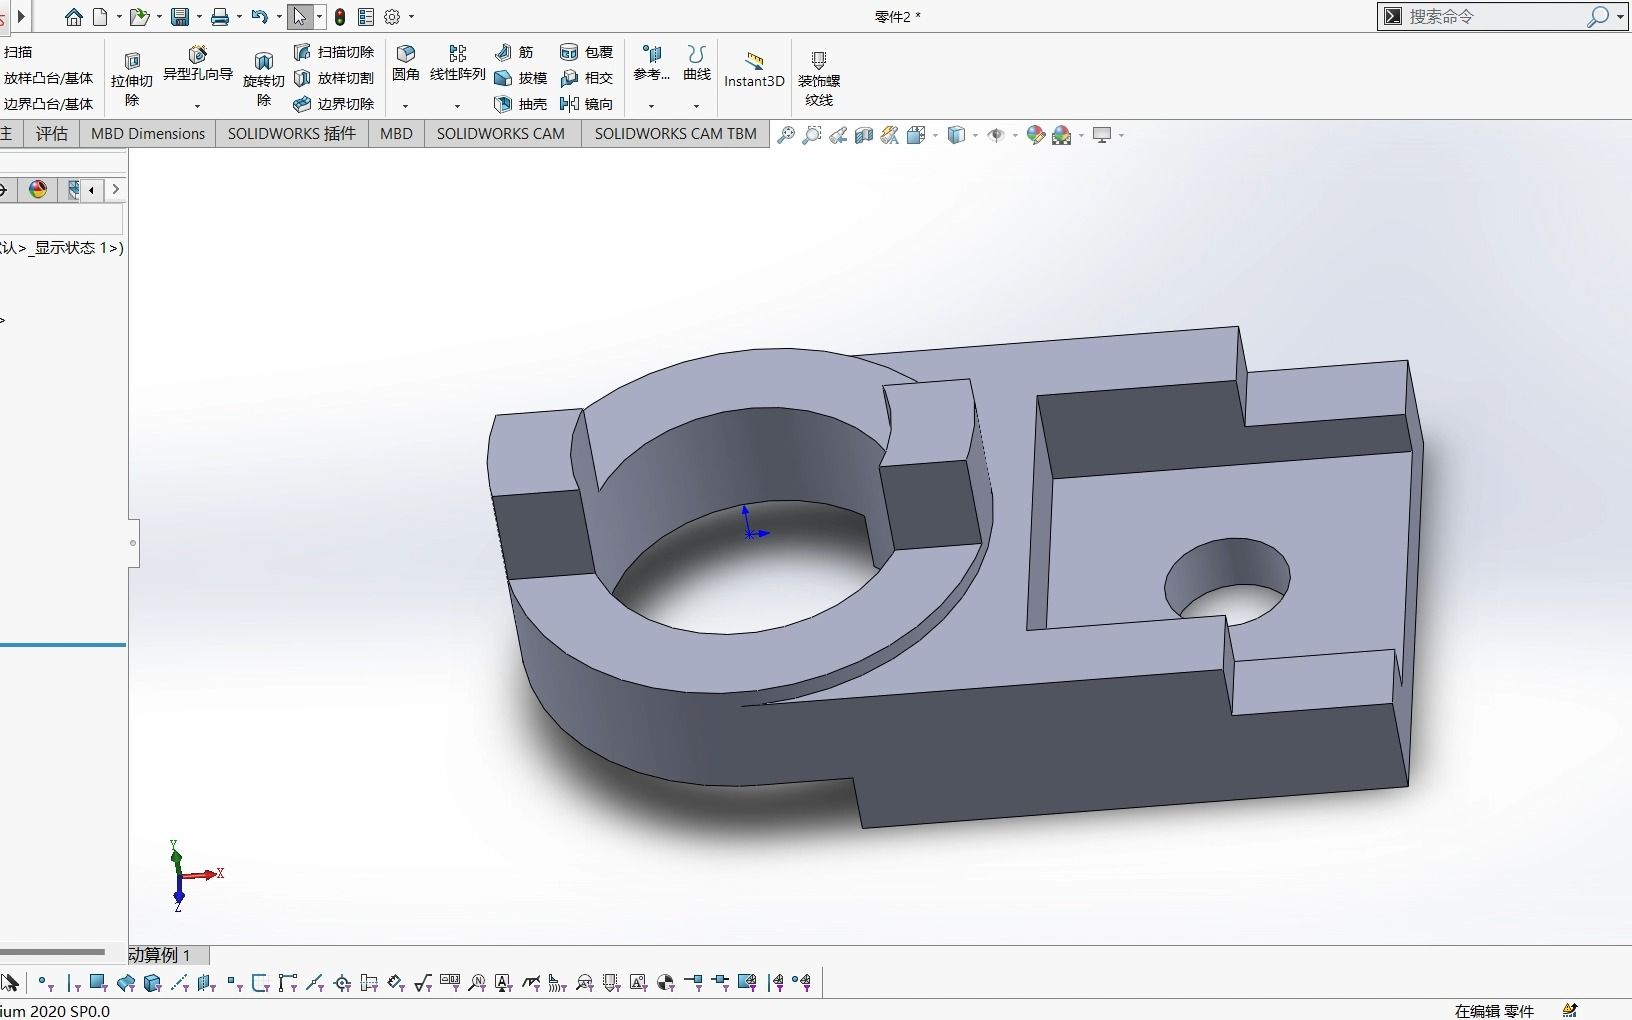Screen dimensions: 1632x1020
Task: Open the 异型孔向导 (Hole Wizard) tool
Action: pos(197,68)
